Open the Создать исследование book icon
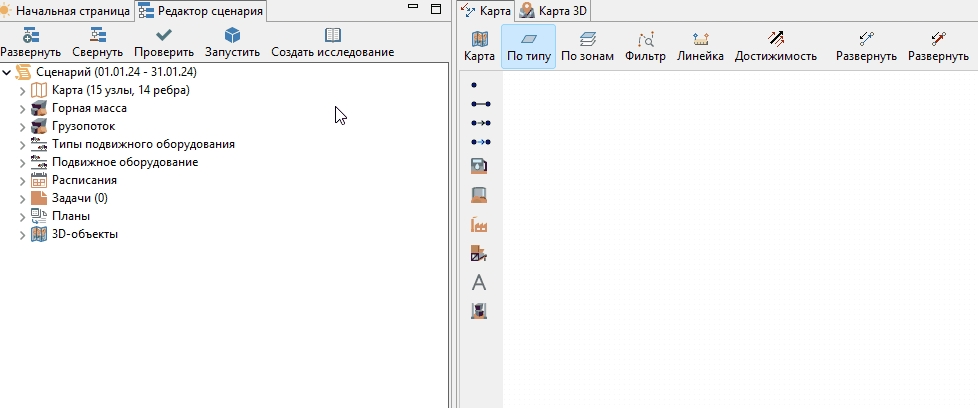Viewport: 978px width, 408px height. pos(333,35)
